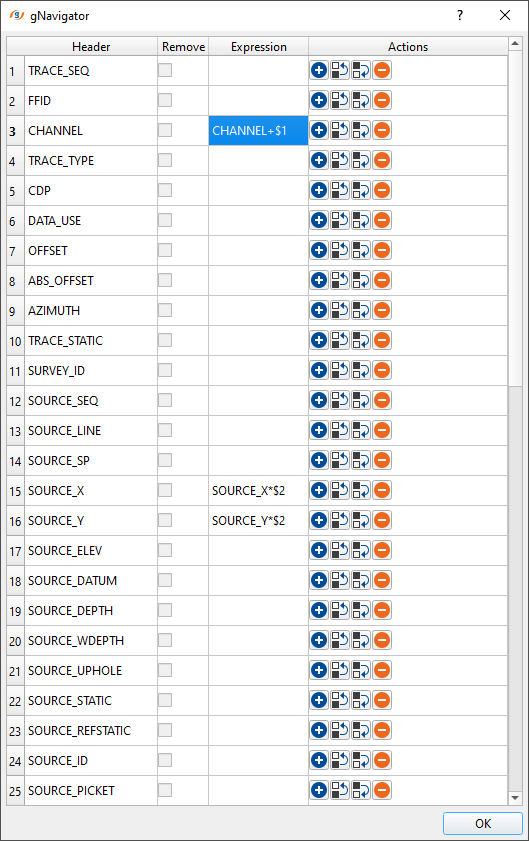This screenshot has width=529, height=841.
Task: Click the orange minus icon for SOURCE_PICKET
Action: tap(382, 790)
